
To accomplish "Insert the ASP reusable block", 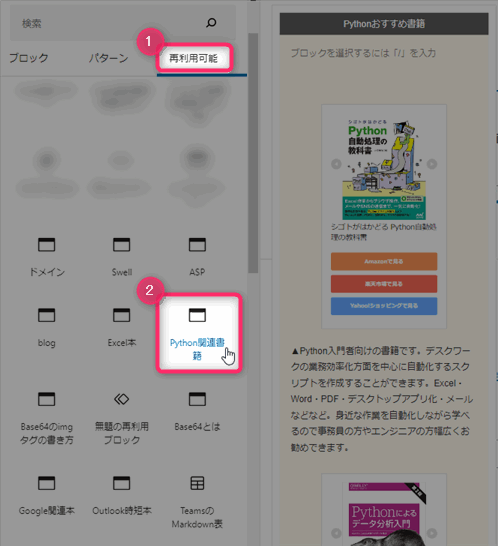I will pos(197,257).
